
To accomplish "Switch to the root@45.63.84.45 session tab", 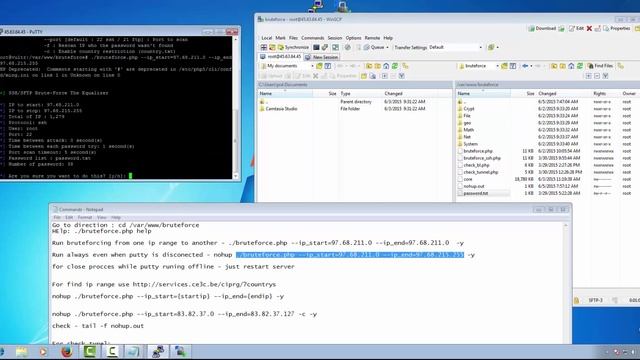I will coord(281,57).
